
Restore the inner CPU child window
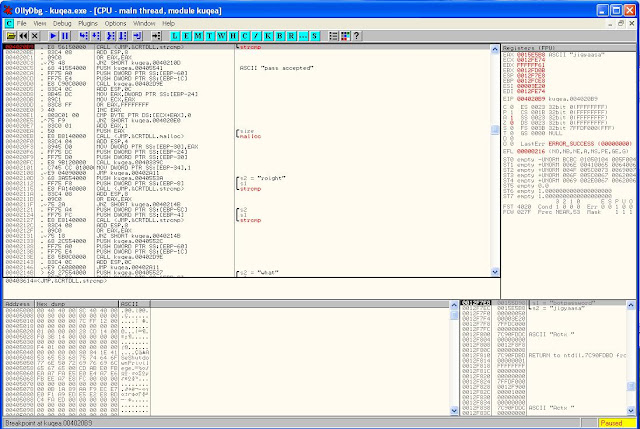[621, 24]
